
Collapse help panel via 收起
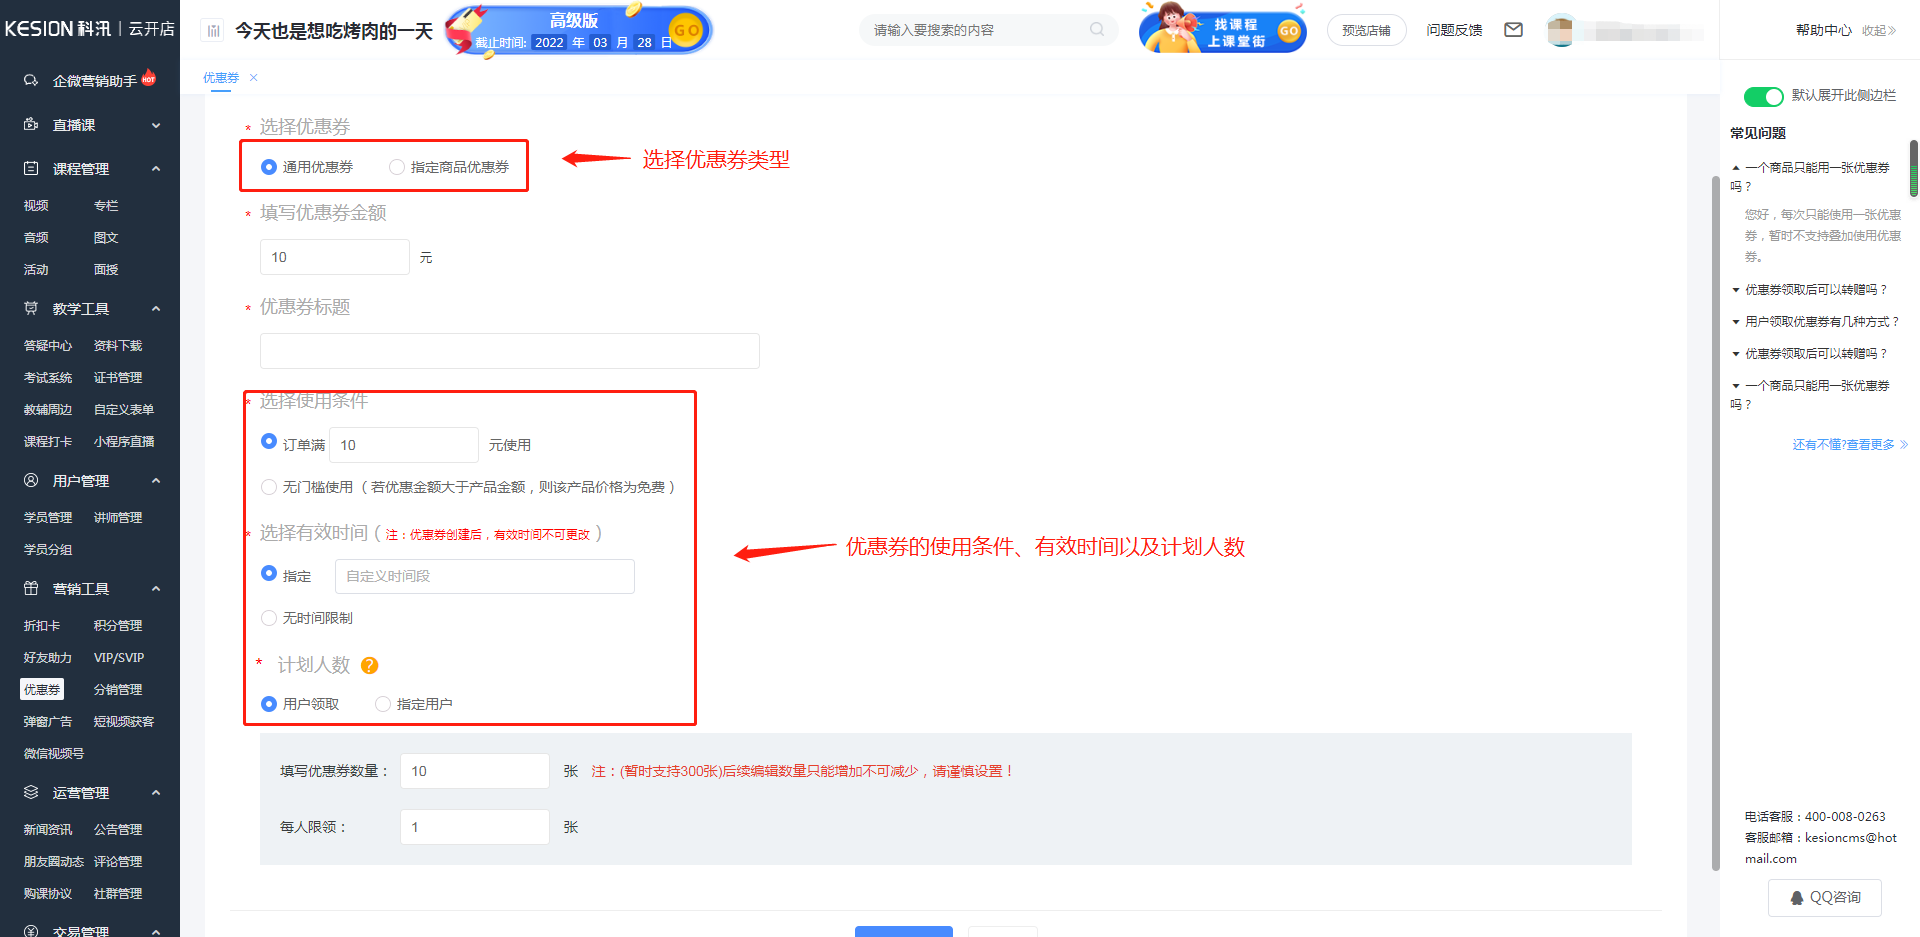coord(1878,30)
